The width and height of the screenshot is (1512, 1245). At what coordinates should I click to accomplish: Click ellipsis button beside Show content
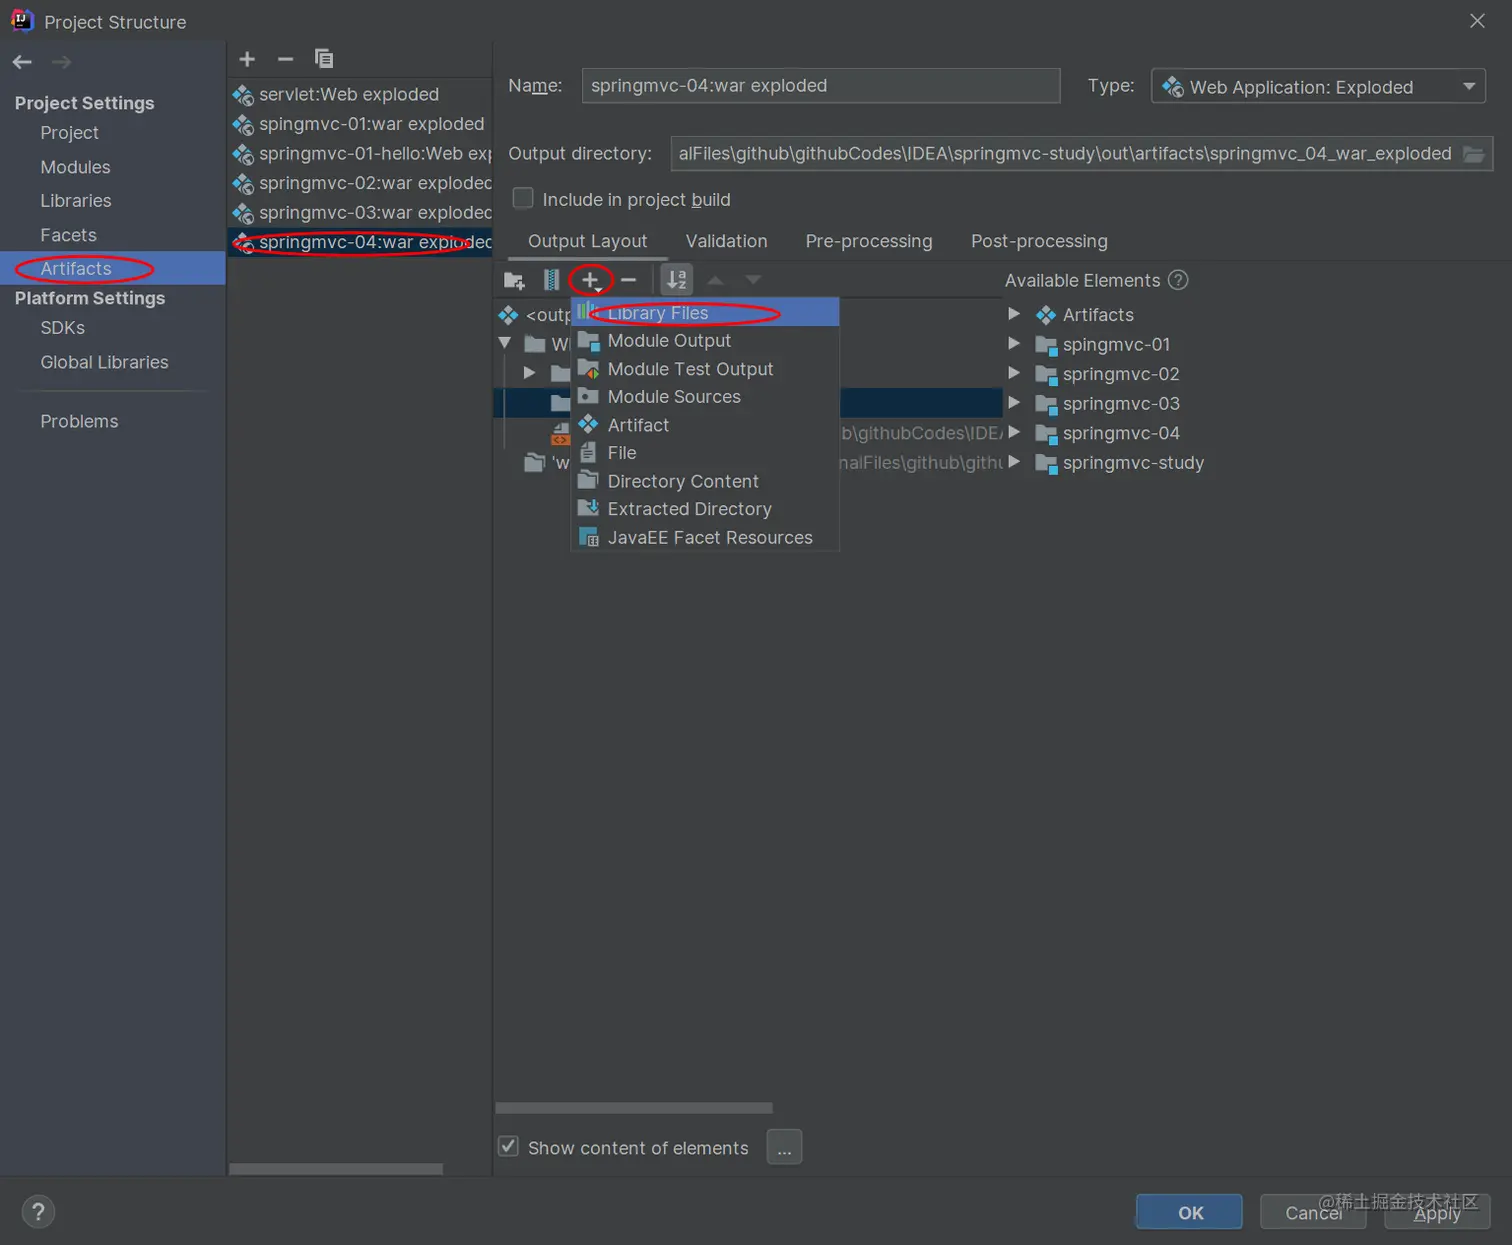click(784, 1147)
